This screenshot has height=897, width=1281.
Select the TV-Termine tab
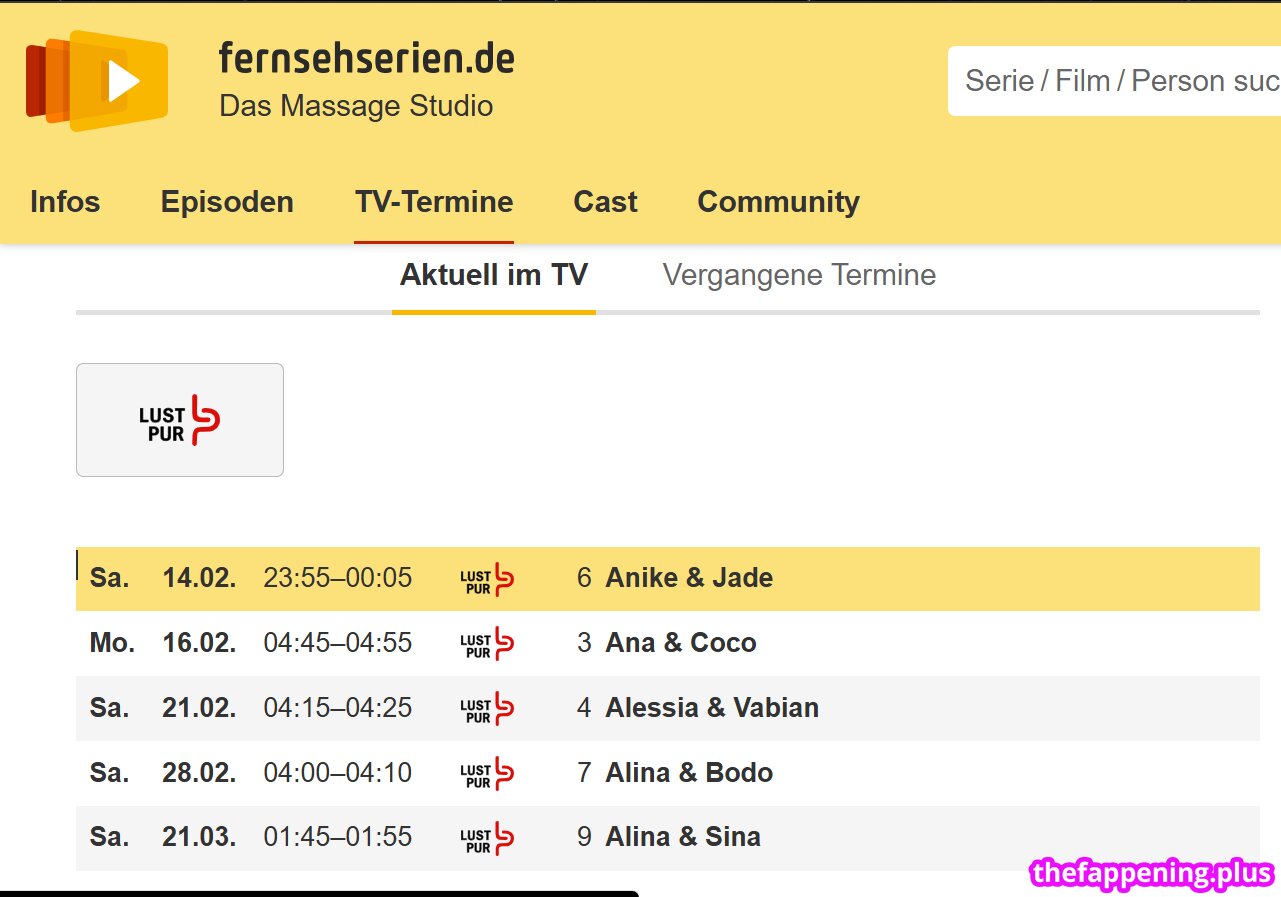tap(434, 202)
